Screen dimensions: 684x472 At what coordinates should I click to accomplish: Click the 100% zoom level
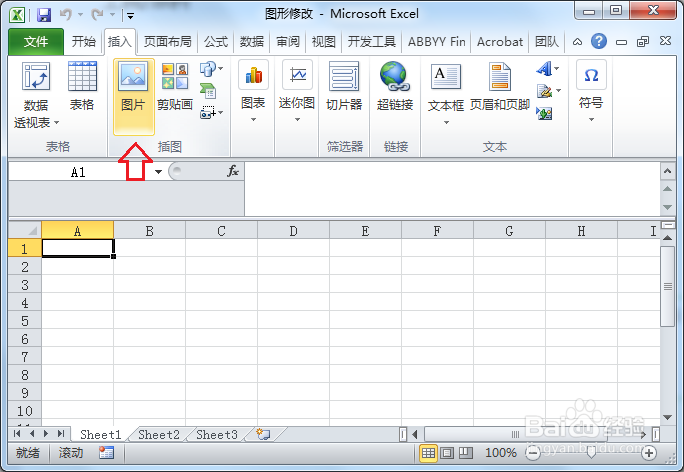pyautogui.click(x=501, y=453)
